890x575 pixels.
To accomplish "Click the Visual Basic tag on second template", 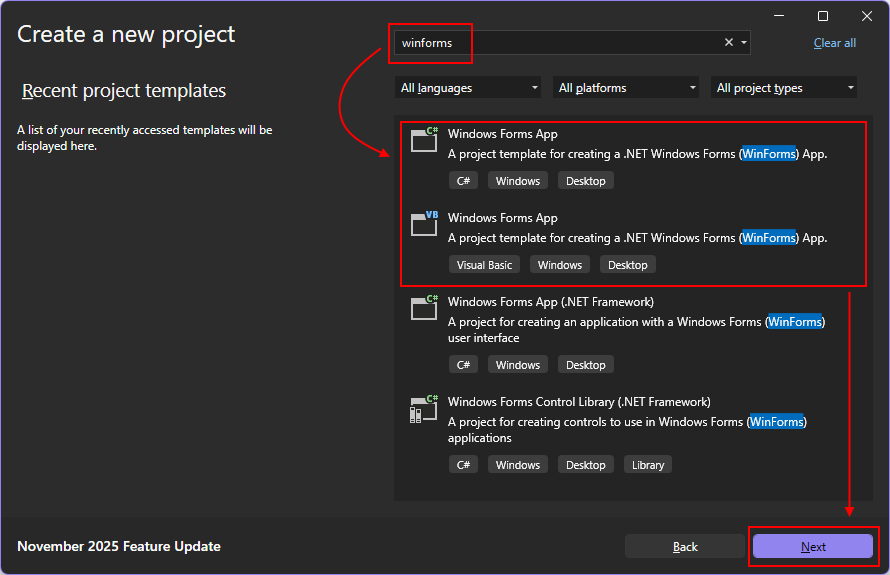I will pos(484,265).
